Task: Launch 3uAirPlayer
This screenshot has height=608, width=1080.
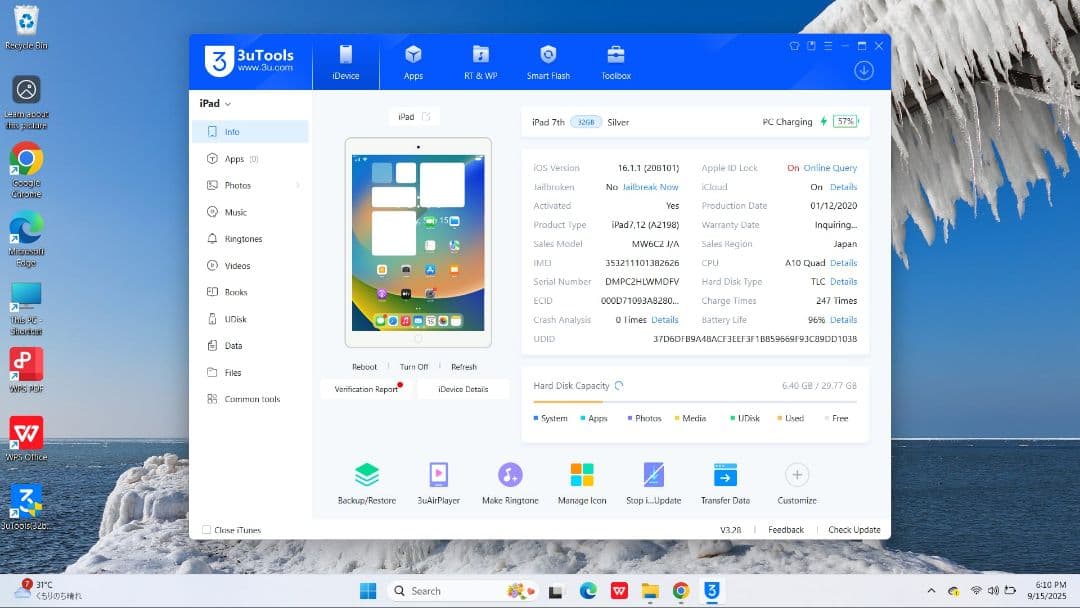Action: pyautogui.click(x=438, y=475)
